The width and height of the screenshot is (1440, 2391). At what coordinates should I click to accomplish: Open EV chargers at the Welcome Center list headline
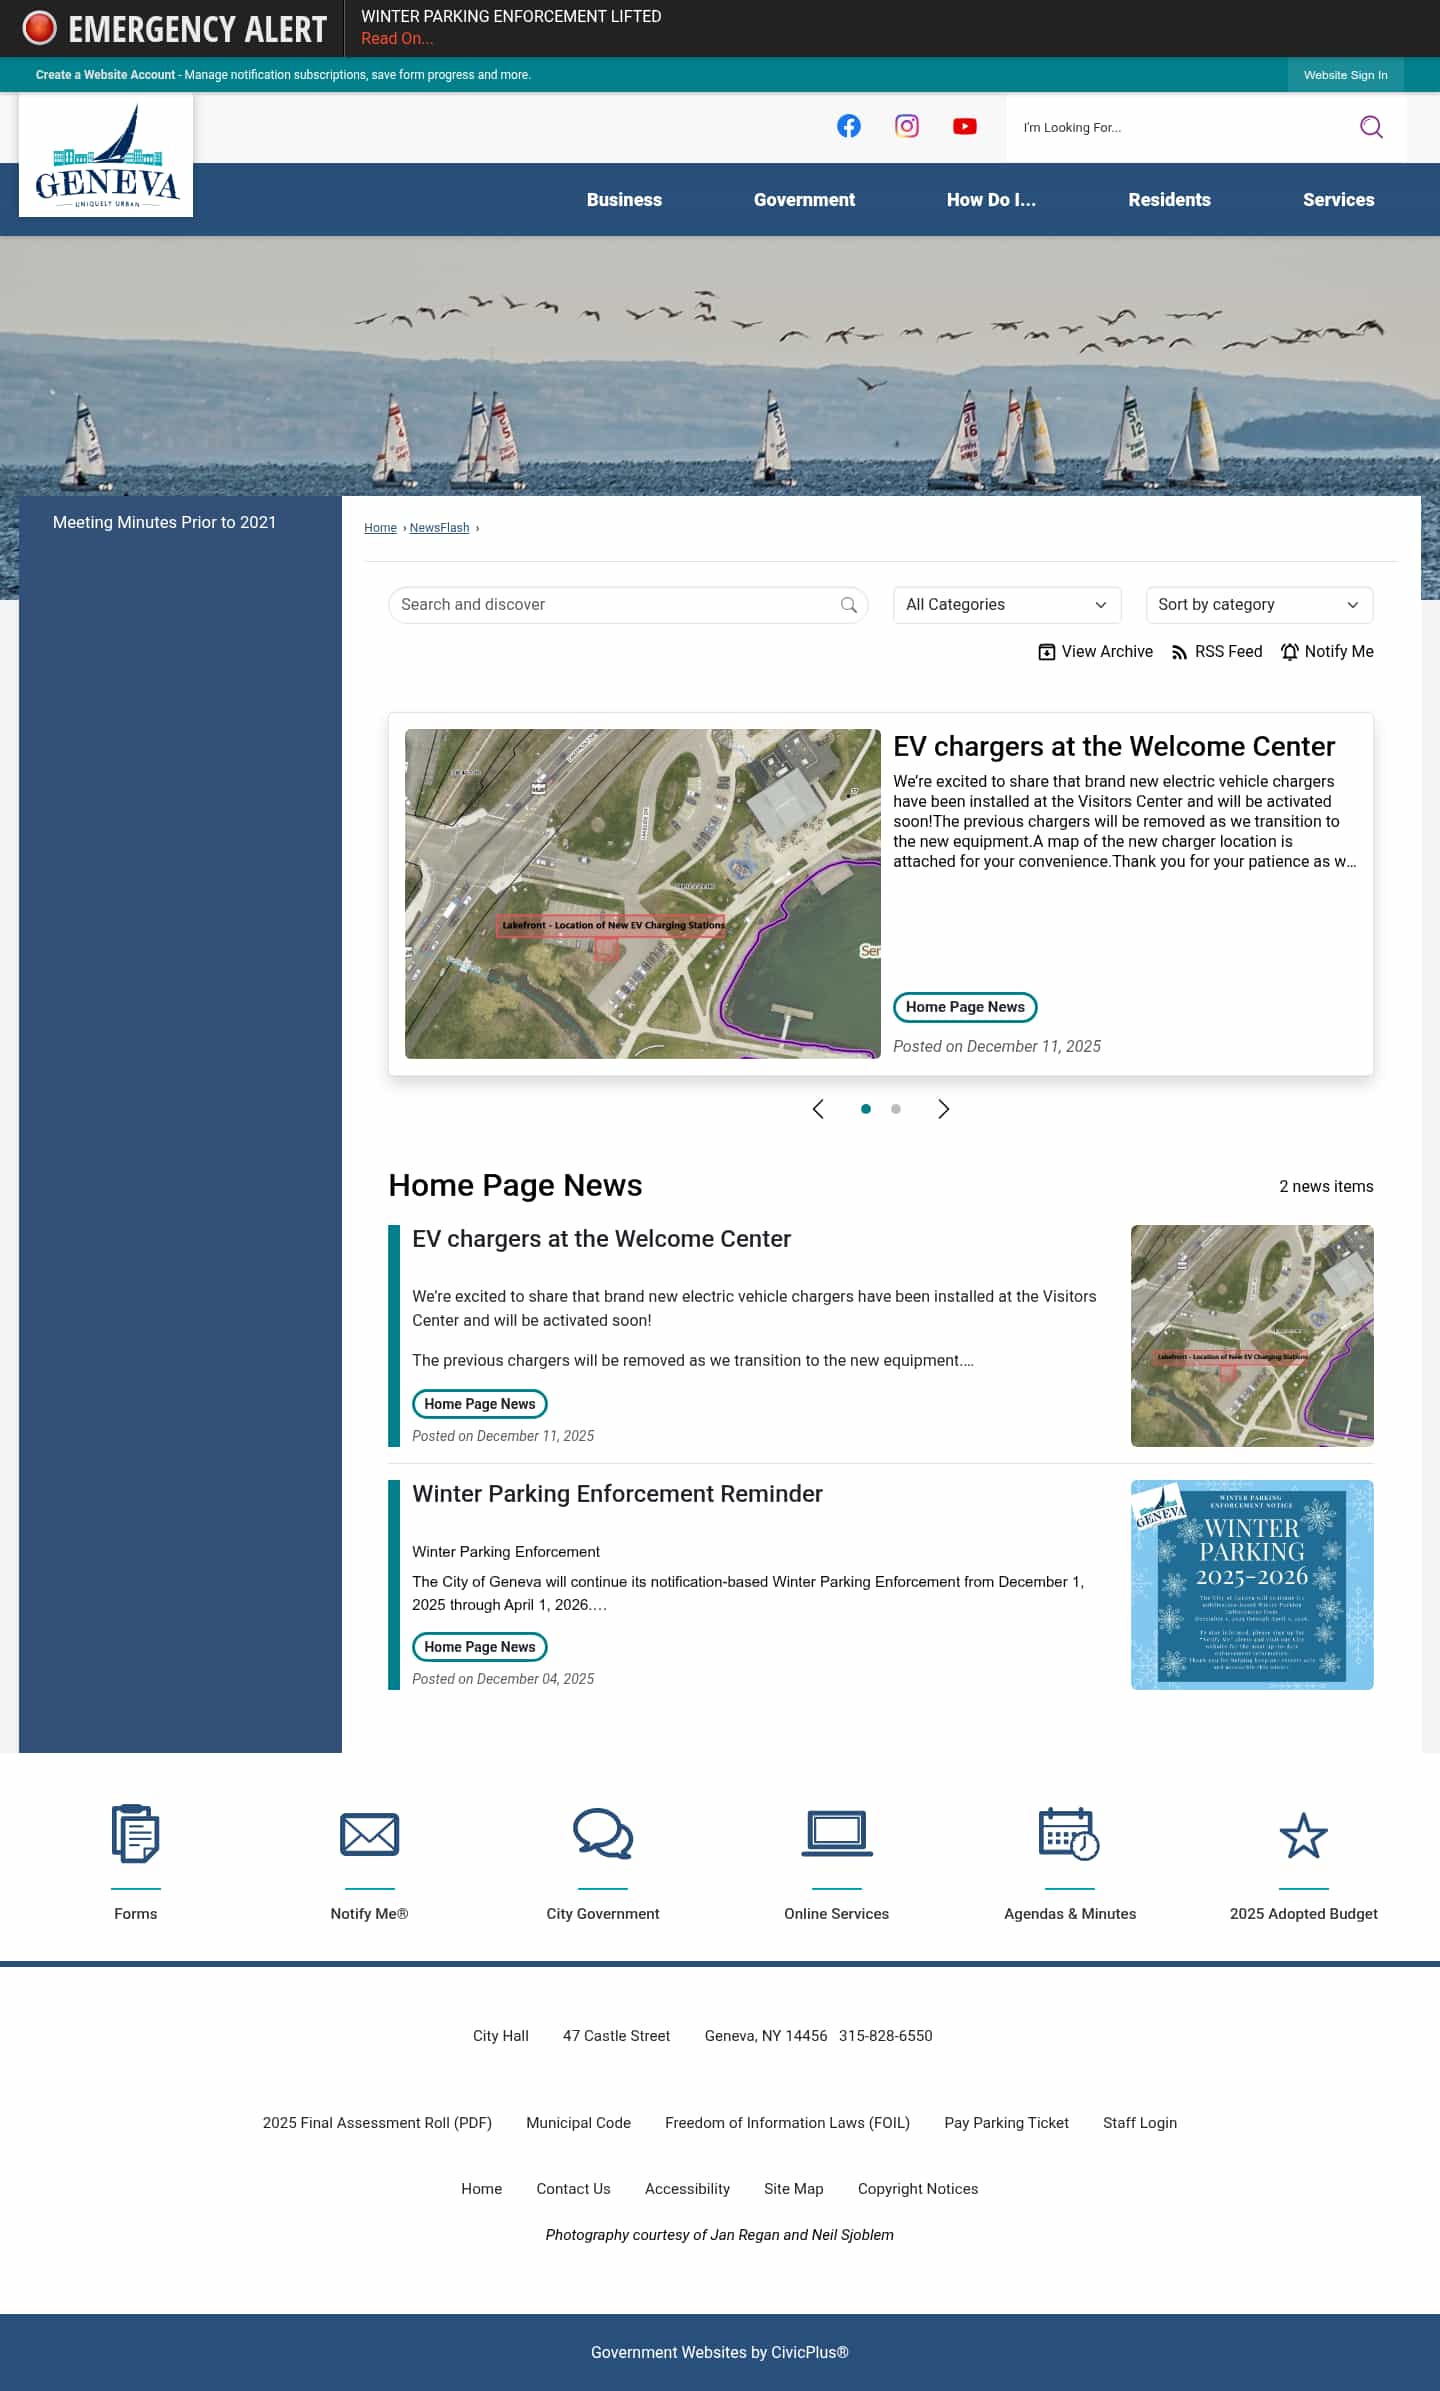tap(601, 1239)
